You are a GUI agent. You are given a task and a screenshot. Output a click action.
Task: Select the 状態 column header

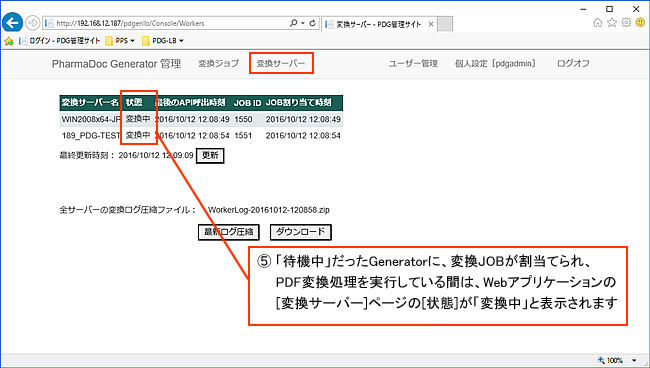click(134, 102)
